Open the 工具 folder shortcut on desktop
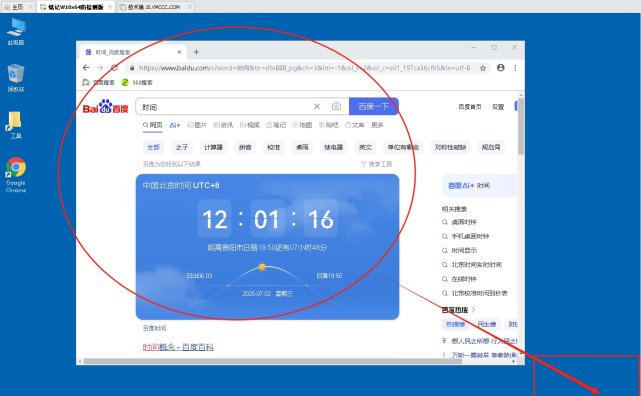Image resolution: width=641 pixels, height=396 pixels. point(15,125)
